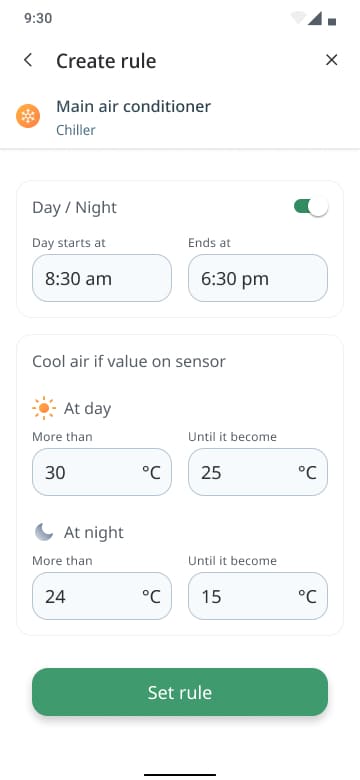Open the Ends at 6:30 pm picker
The image size is (360, 780).
point(258,278)
